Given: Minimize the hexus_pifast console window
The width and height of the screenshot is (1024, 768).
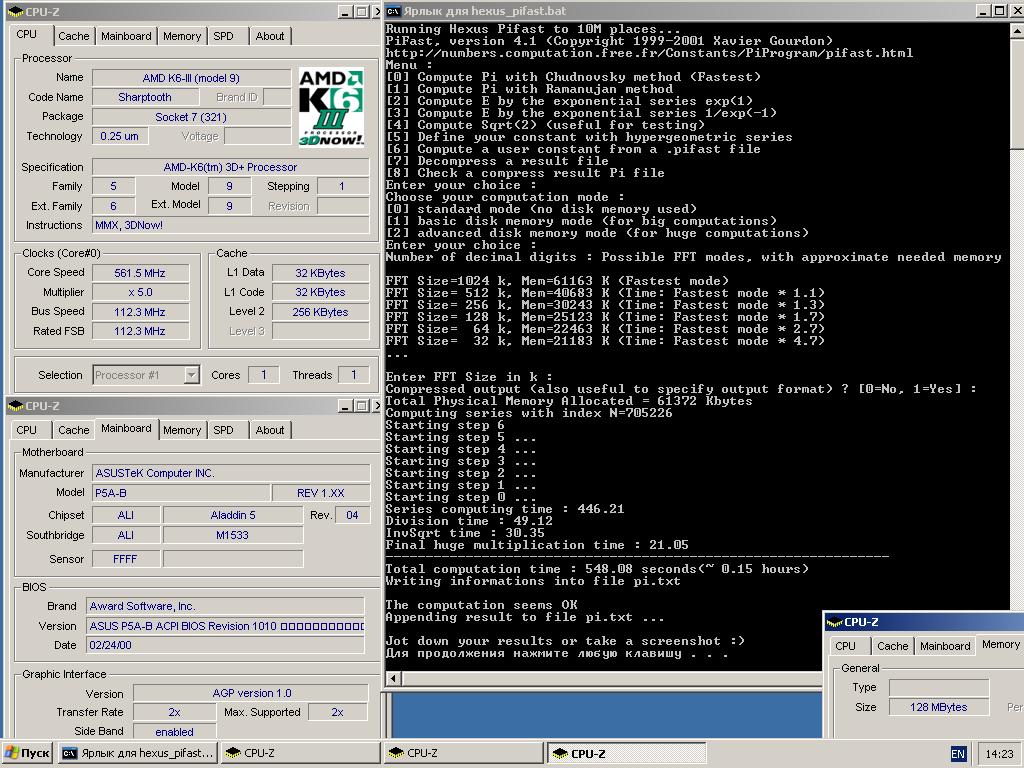Looking at the screenshot, I should tap(984, 11).
